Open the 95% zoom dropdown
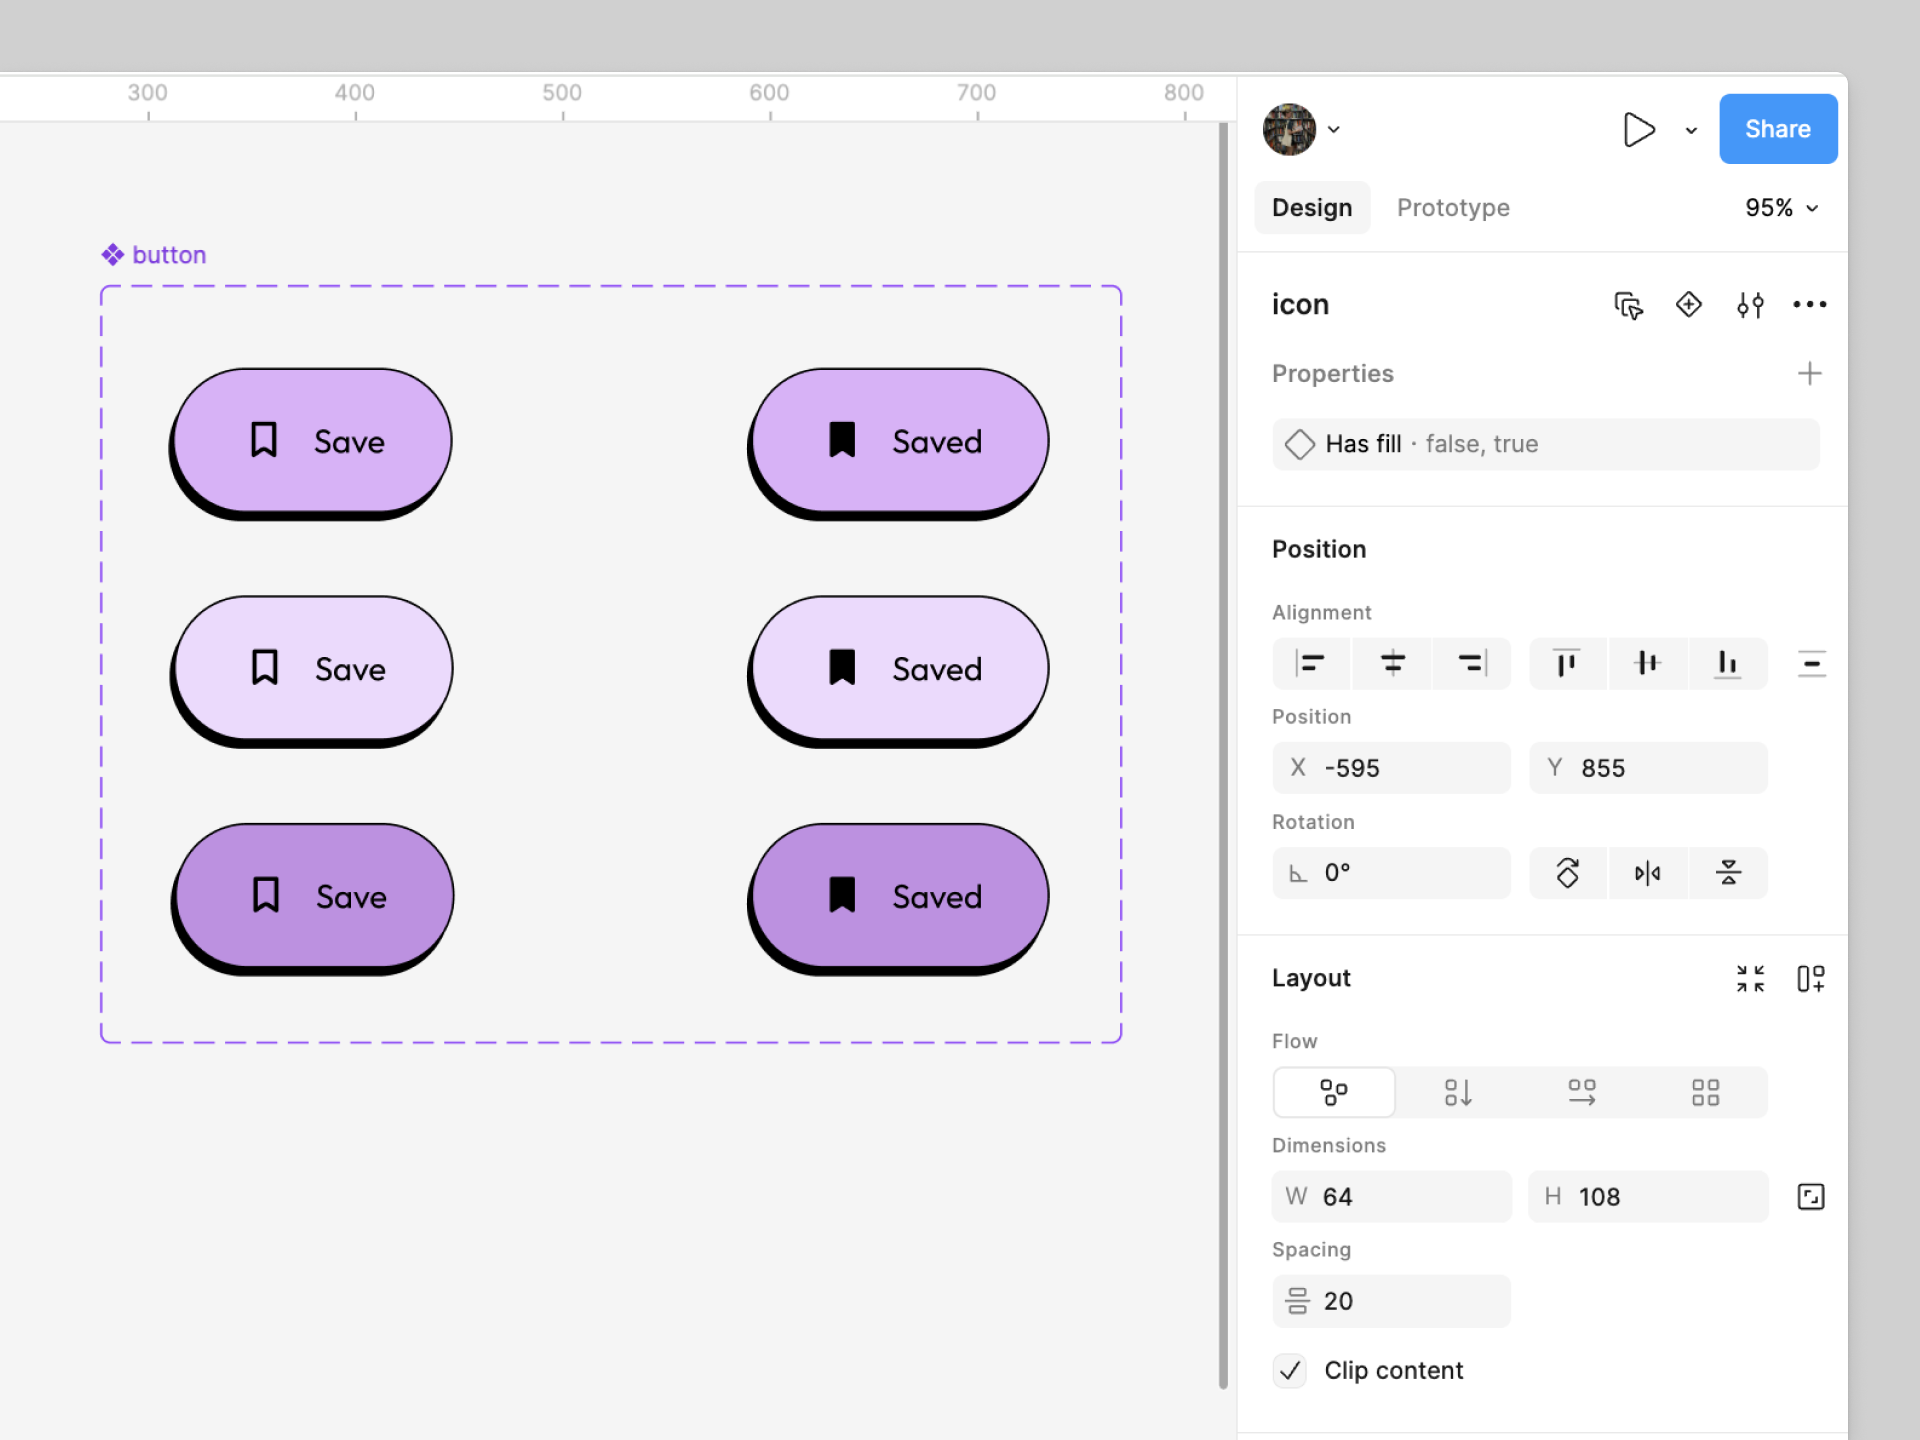Viewport: 1920px width, 1440px height. [1782, 208]
